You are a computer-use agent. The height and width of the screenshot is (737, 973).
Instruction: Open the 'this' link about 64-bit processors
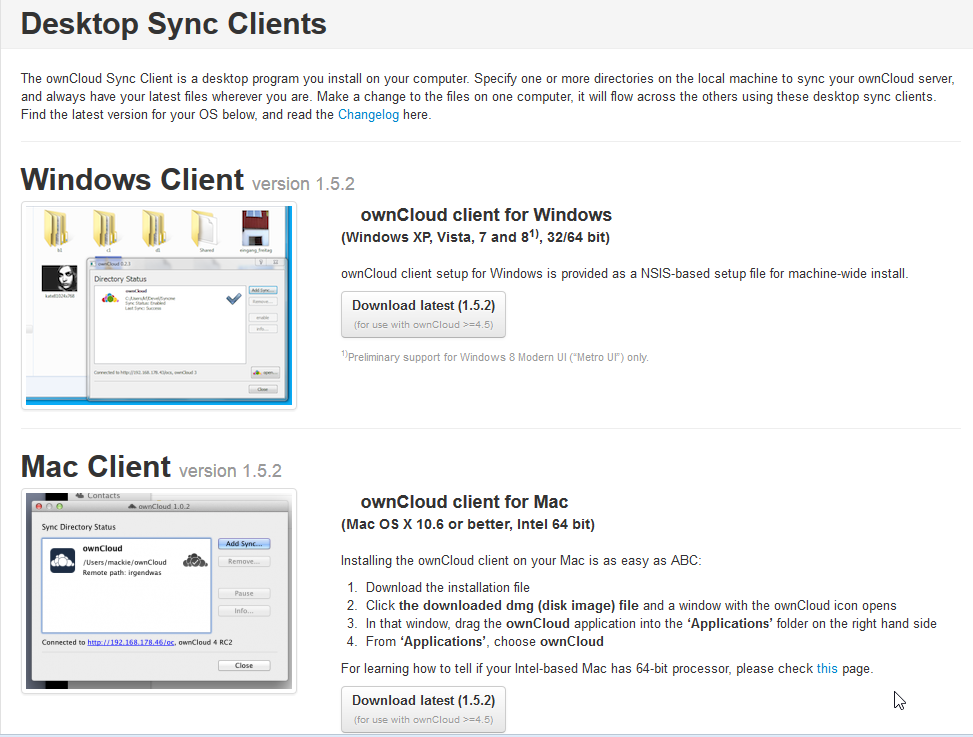click(827, 668)
